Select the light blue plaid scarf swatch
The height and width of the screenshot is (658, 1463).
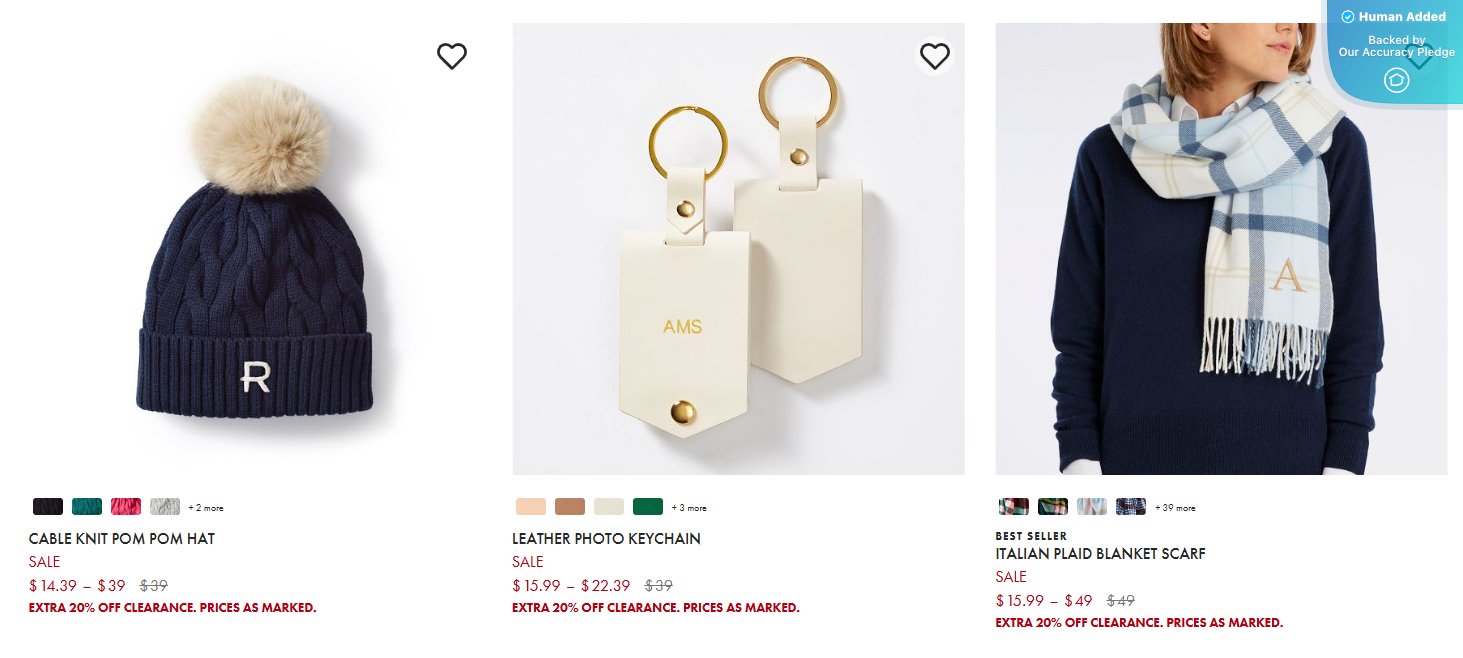click(1092, 507)
